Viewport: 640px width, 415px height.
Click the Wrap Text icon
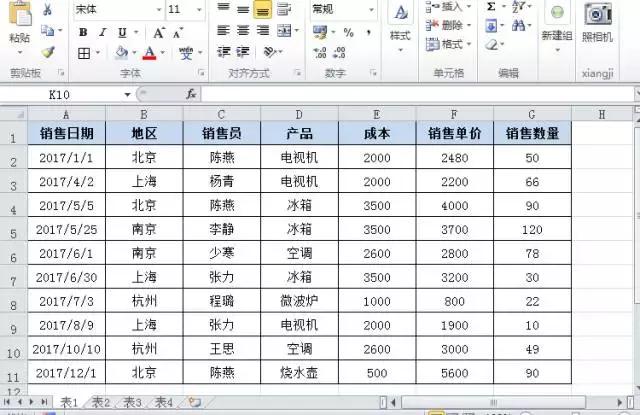[x=284, y=9]
